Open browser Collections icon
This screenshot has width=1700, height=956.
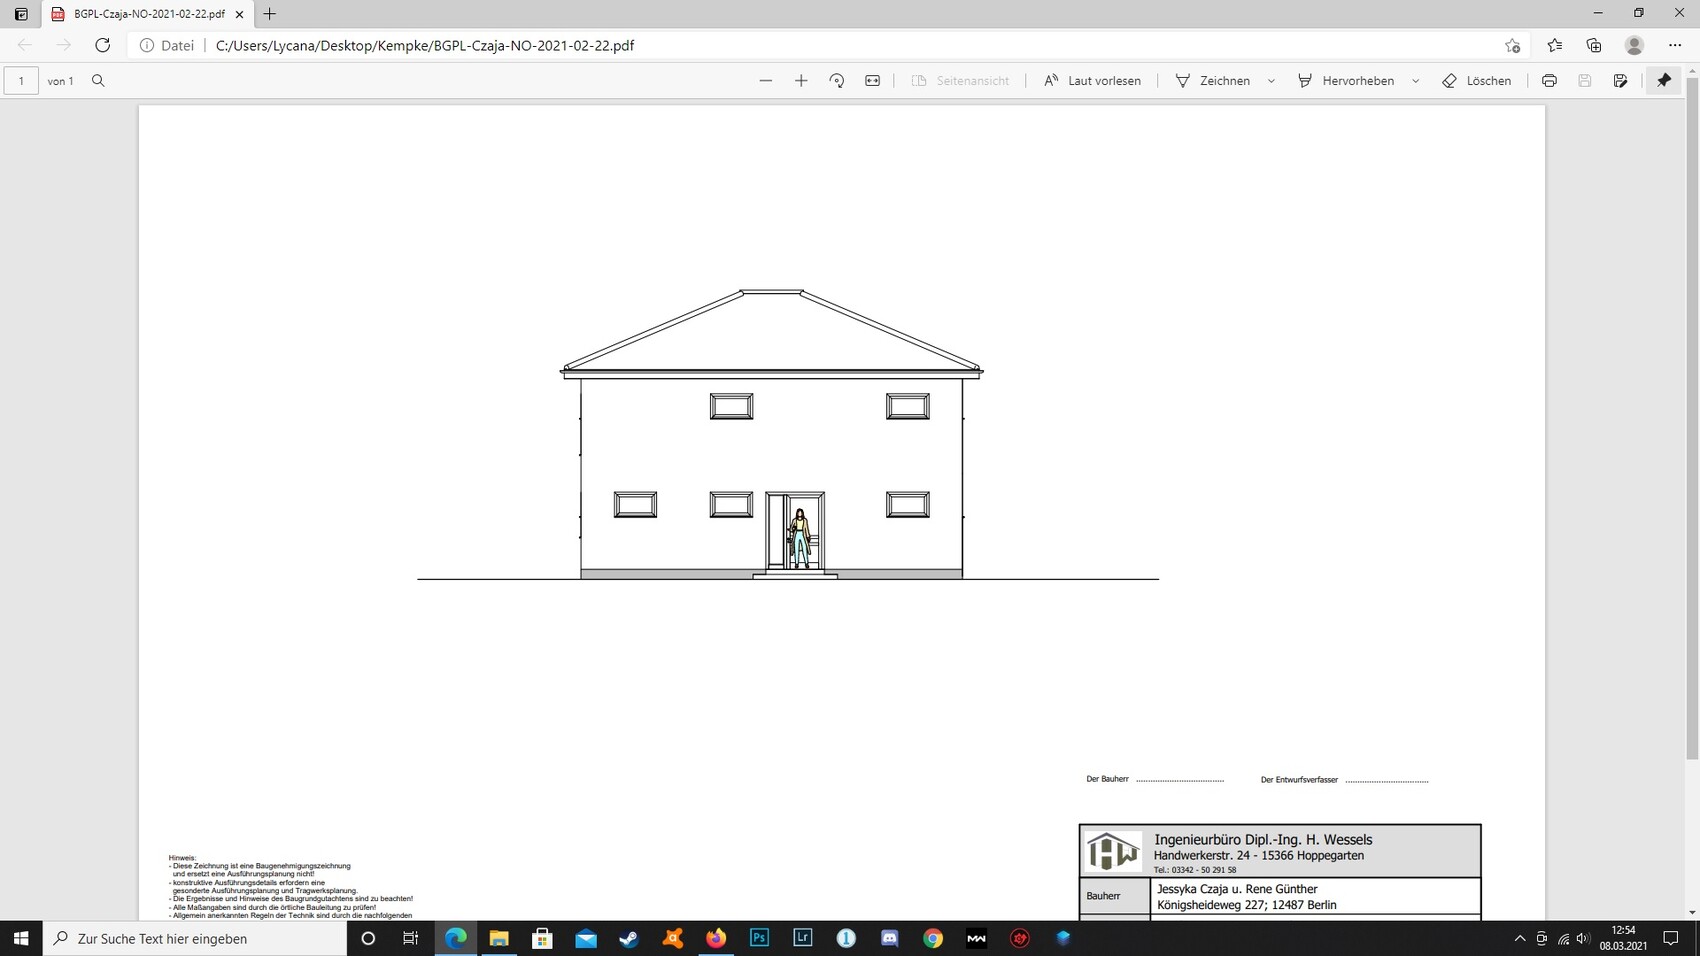[1594, 45]
